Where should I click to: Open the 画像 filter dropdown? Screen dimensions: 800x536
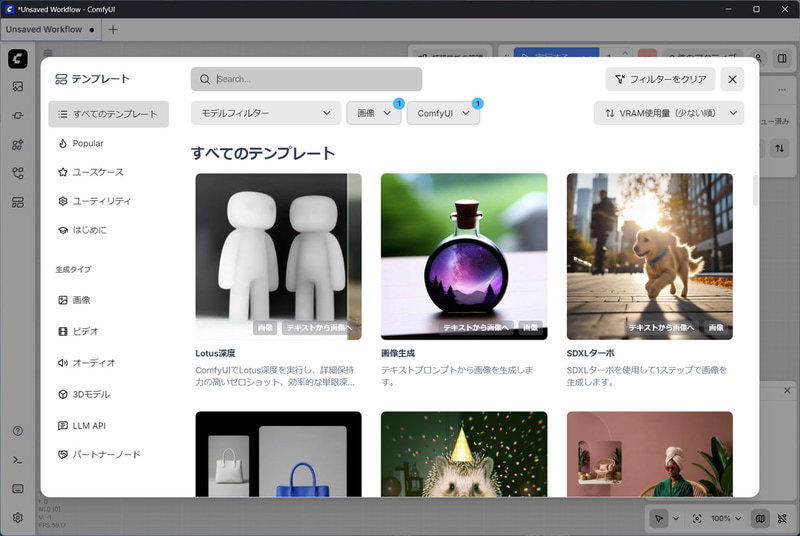point(373,113)
